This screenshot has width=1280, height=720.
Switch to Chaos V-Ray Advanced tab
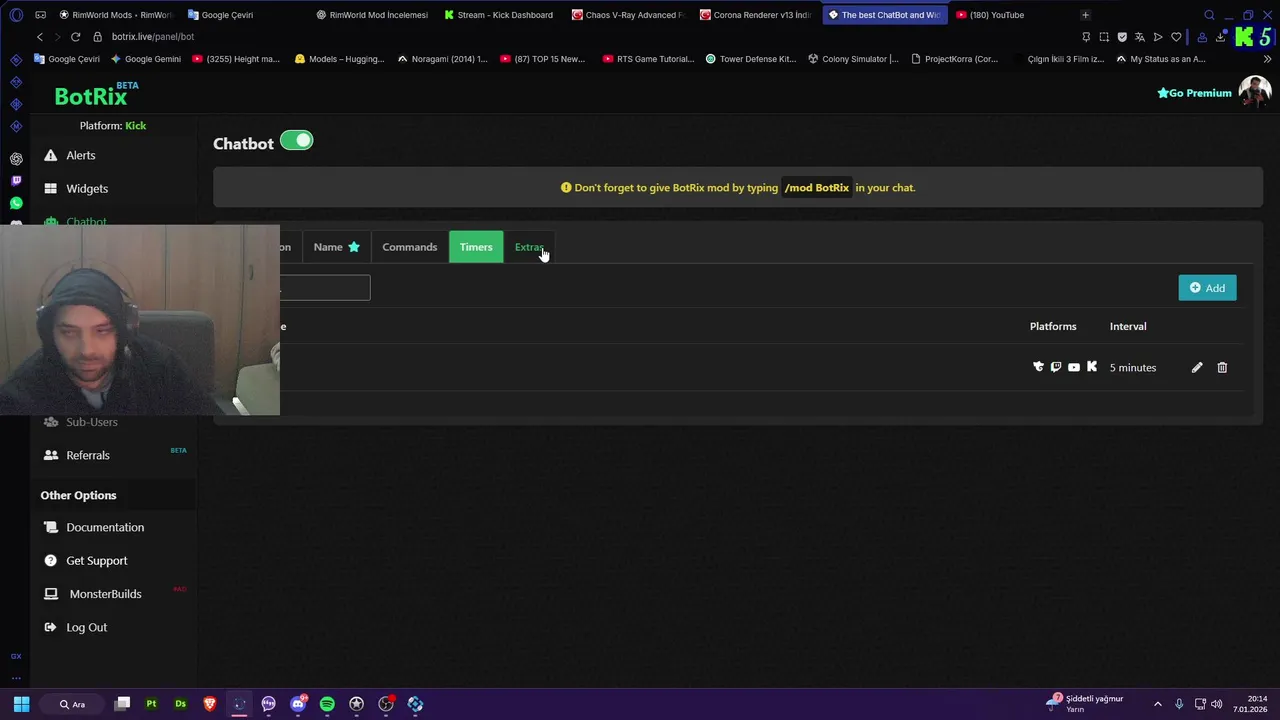(627, 15)
